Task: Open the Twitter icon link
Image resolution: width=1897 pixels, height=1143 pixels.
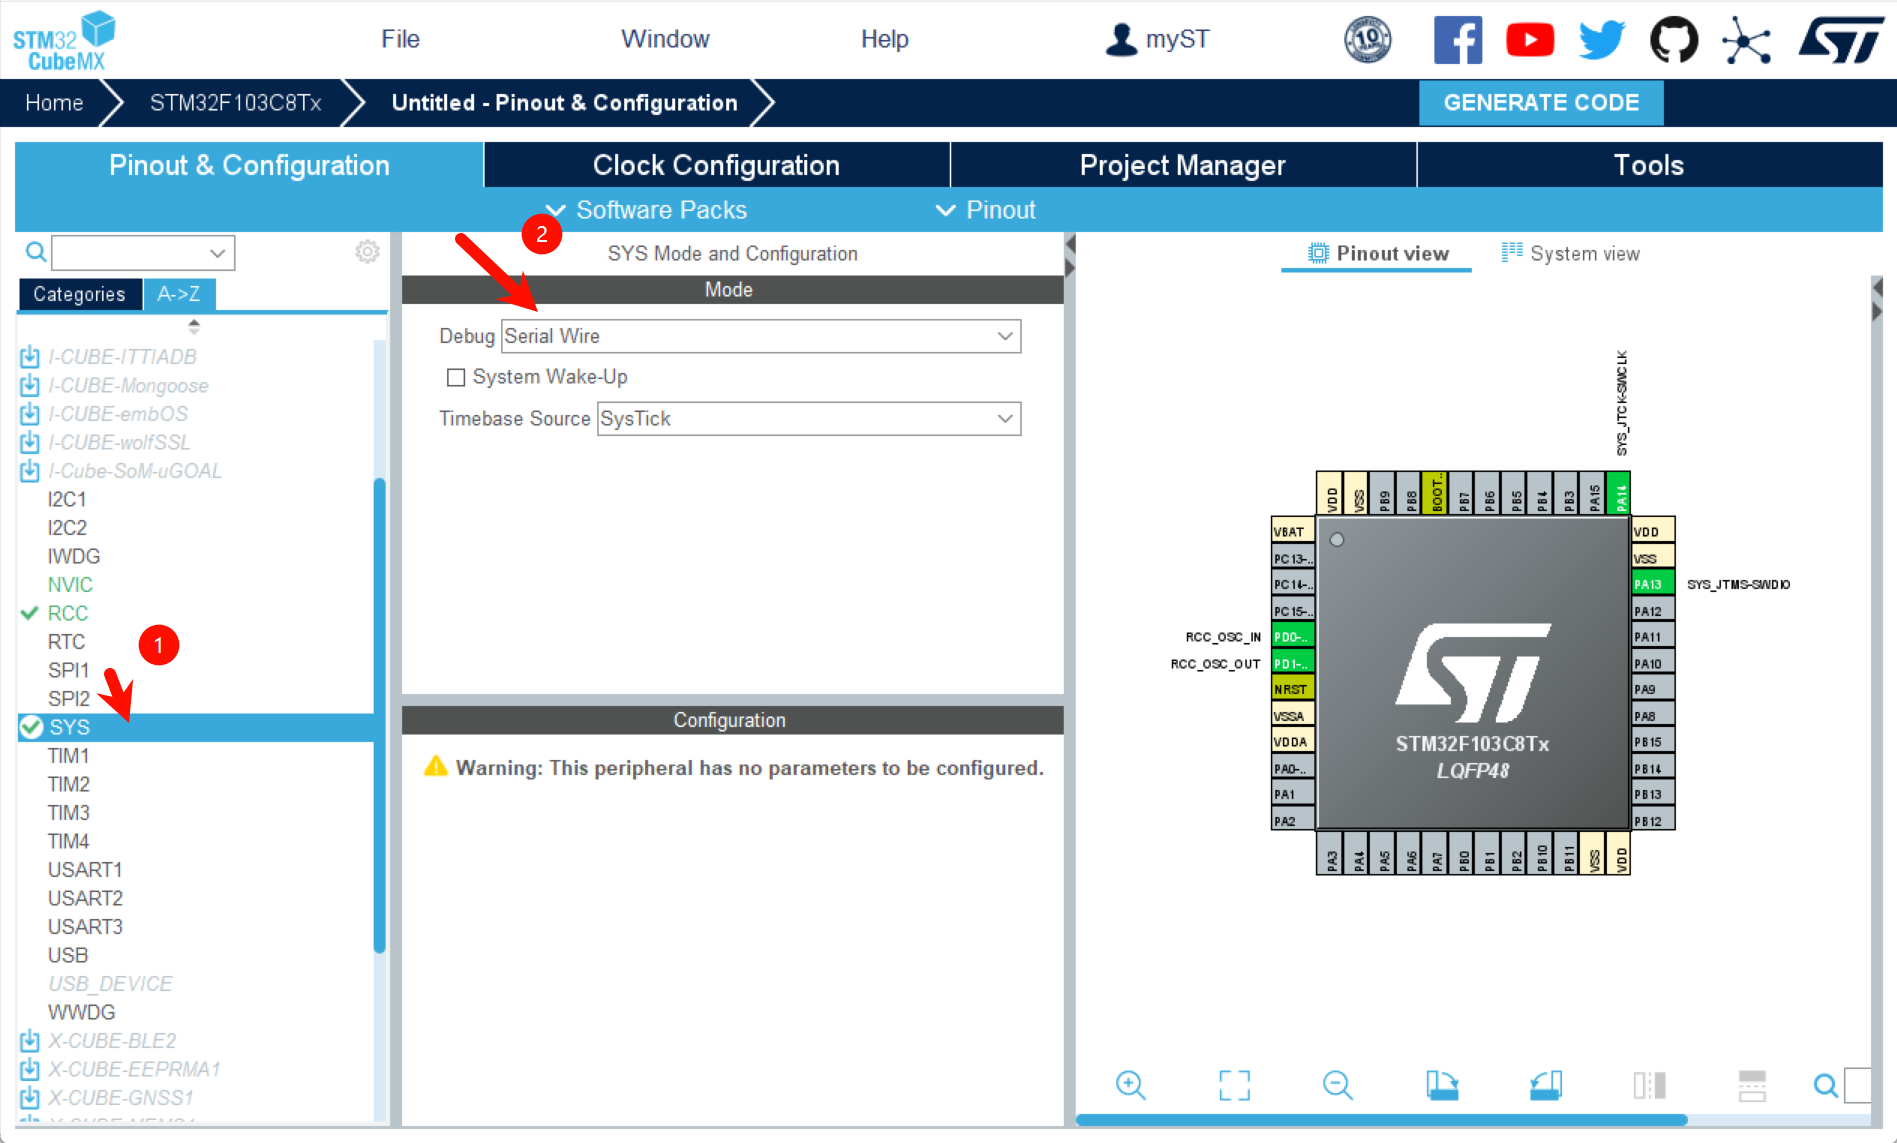Action: (x=1602, y=40)
